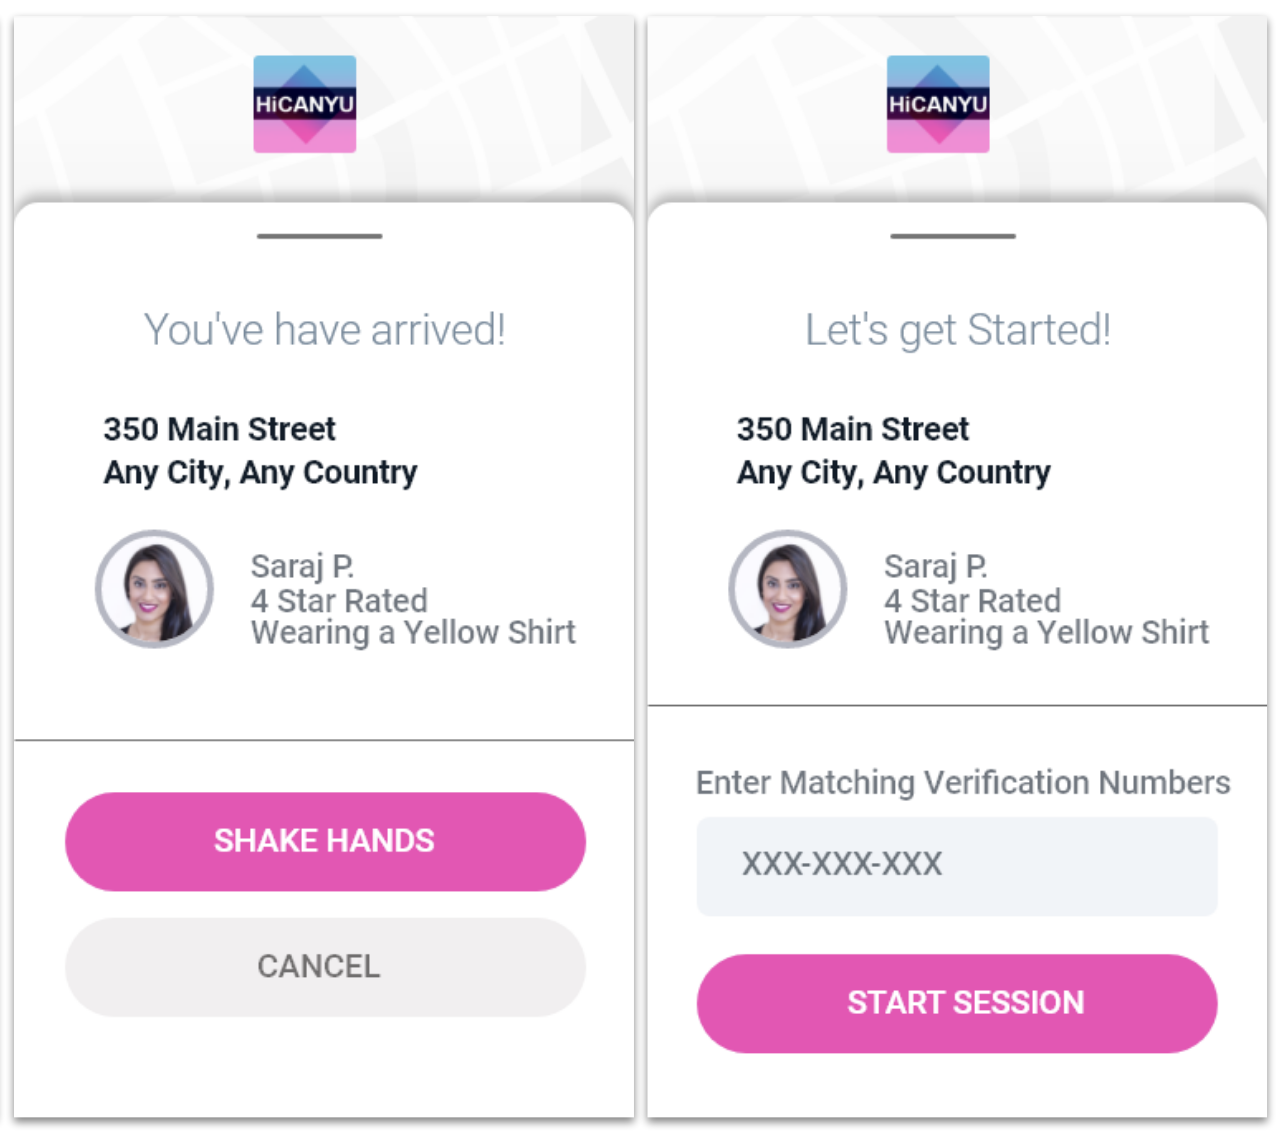Image resolution: width=1281 pixels, height=1136 pixels.
Task: Tap the "Let's get Started!" heading
Action: pos(958,330)
